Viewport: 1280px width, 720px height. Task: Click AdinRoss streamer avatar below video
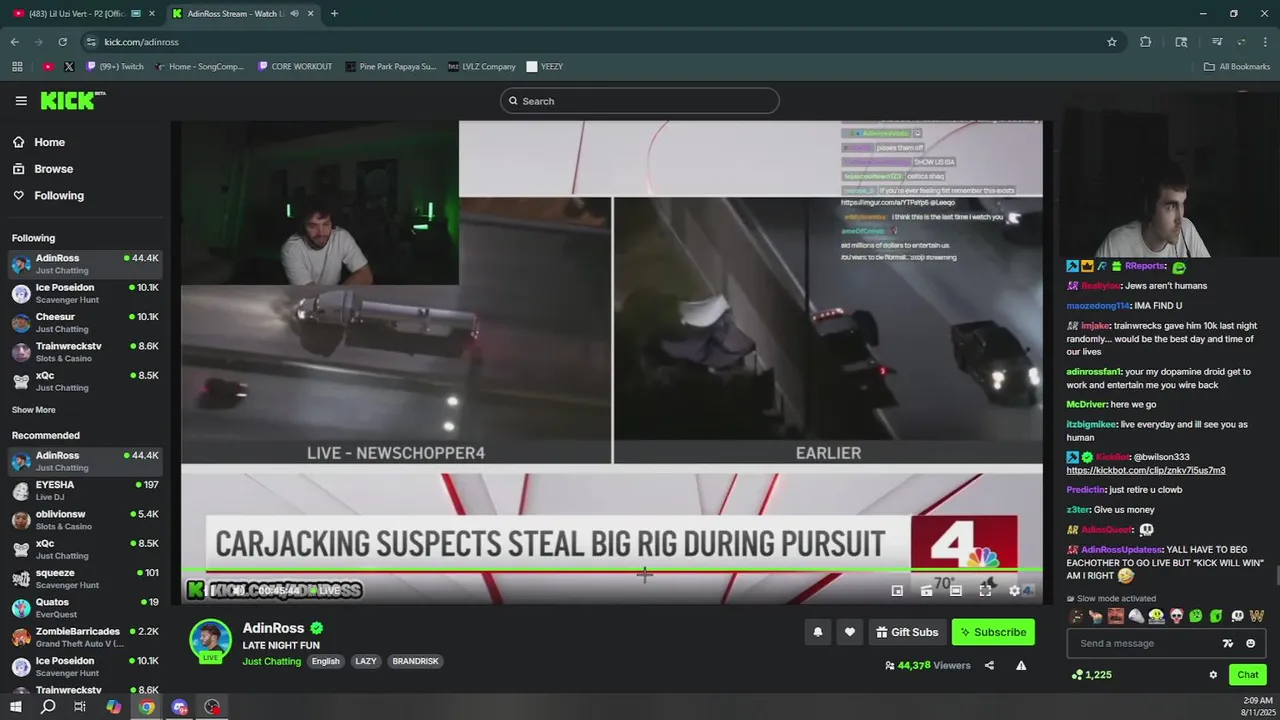pyautogui.click(x=210, y=641)
